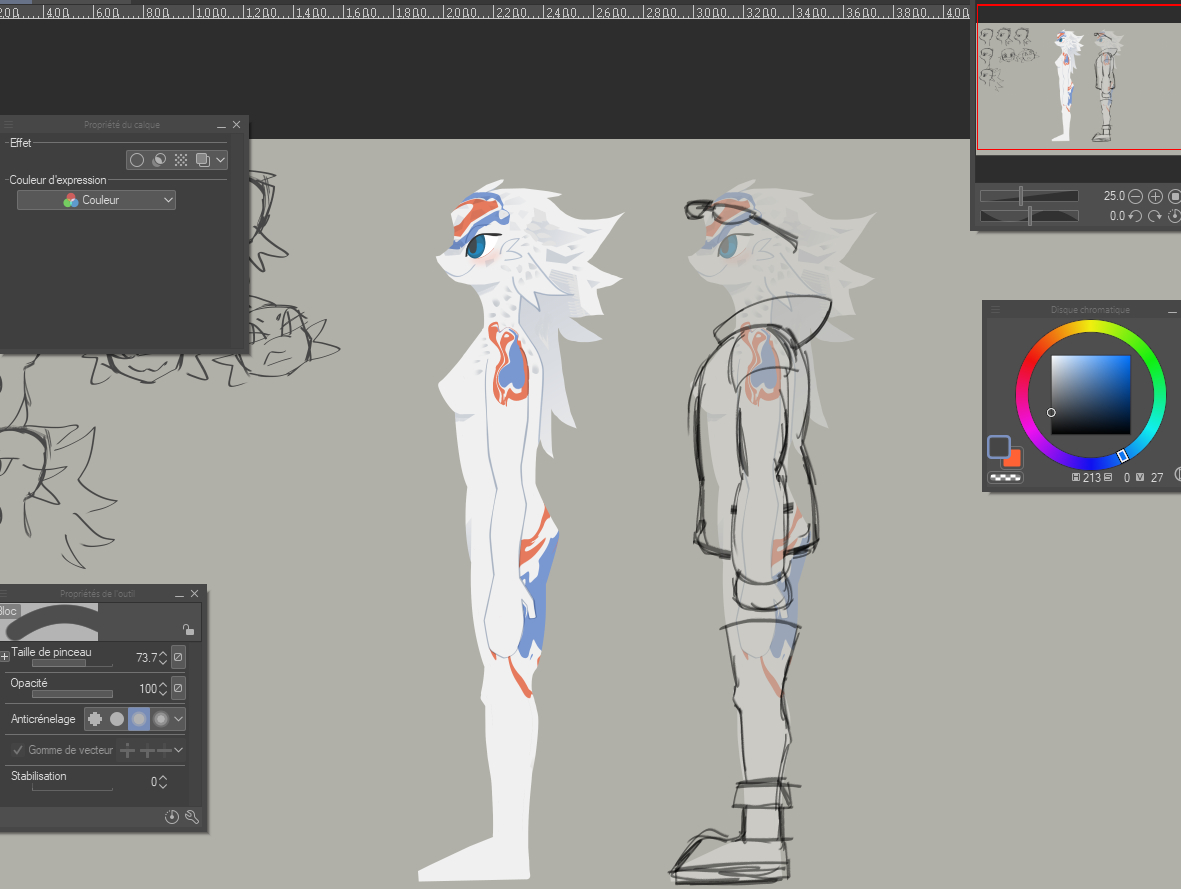Toggle the Gomme de vecteur checkbox
The height and width of the screenshot is (889, 1181).
point(18,750)
